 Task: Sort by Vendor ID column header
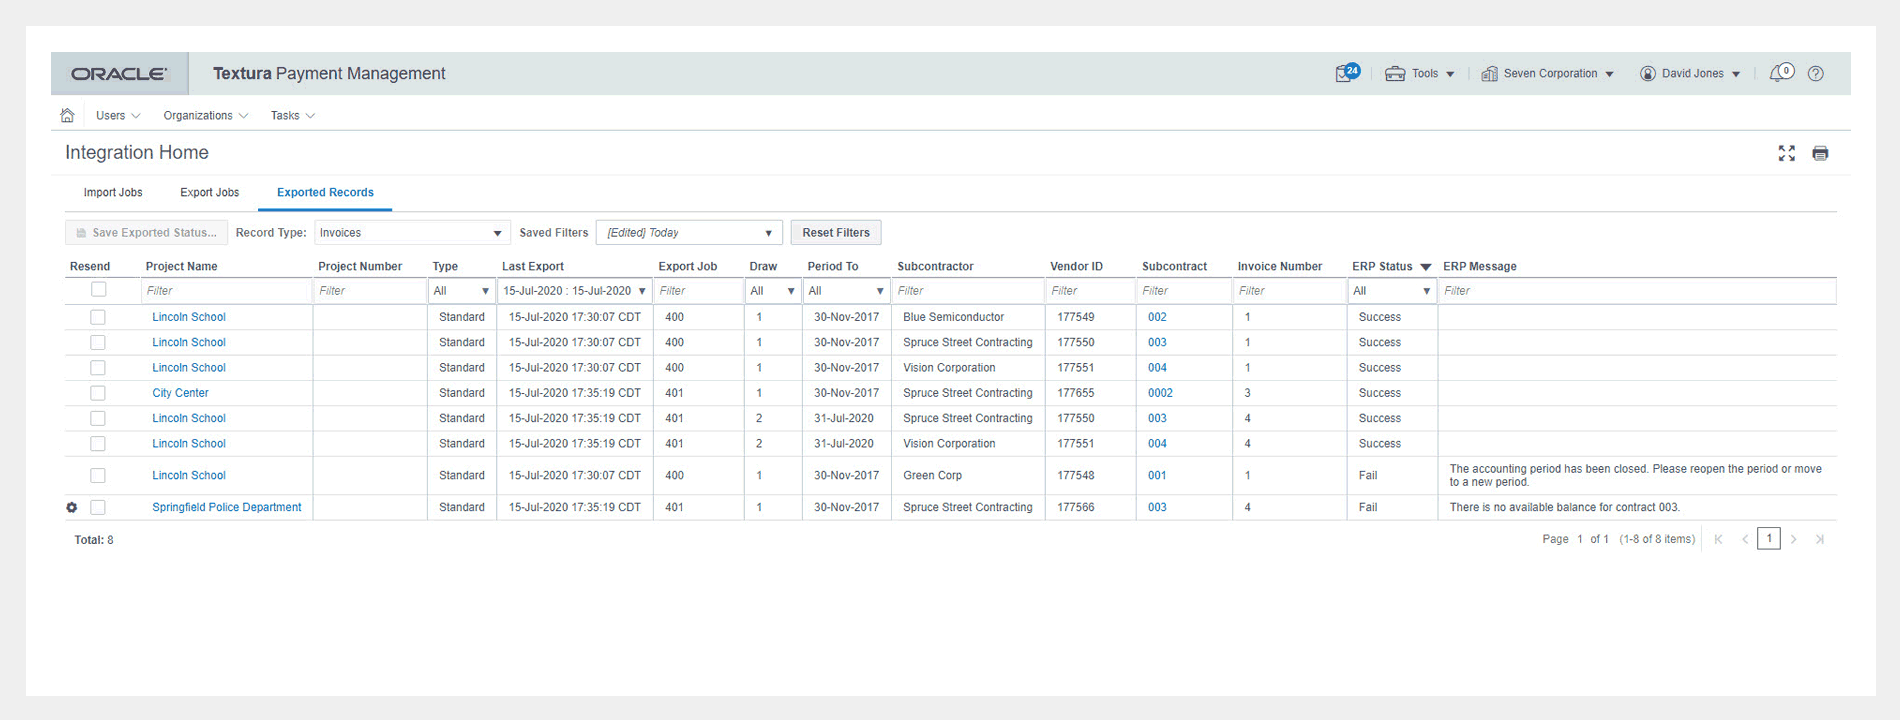pos(1076,267)
